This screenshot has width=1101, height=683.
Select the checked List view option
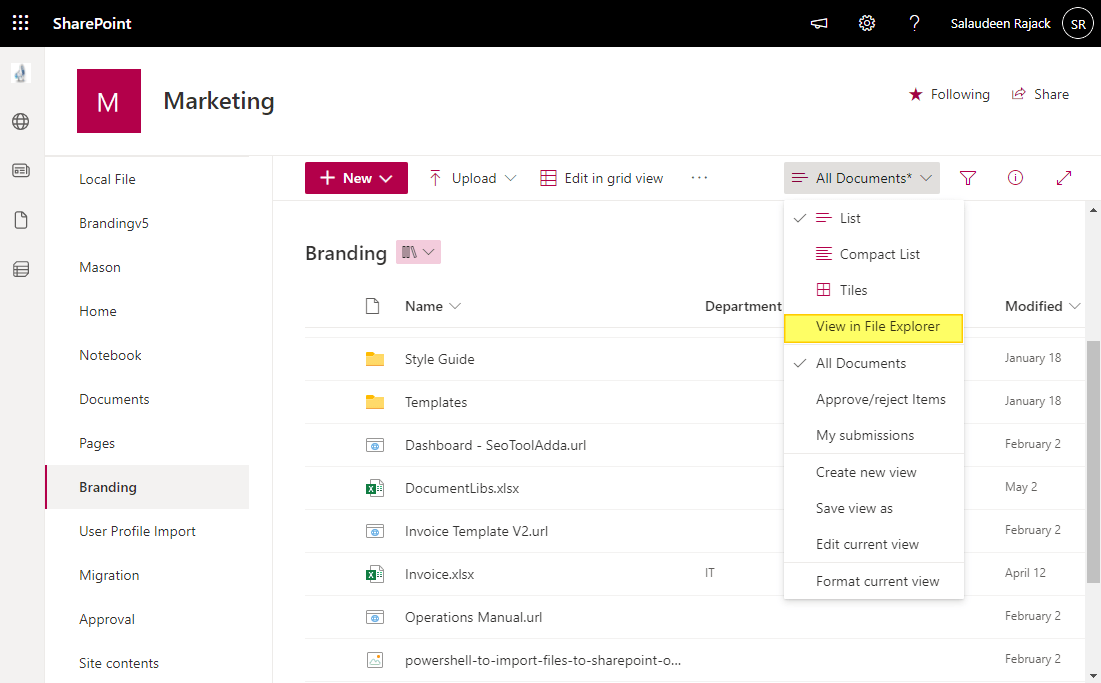point(873,218)
